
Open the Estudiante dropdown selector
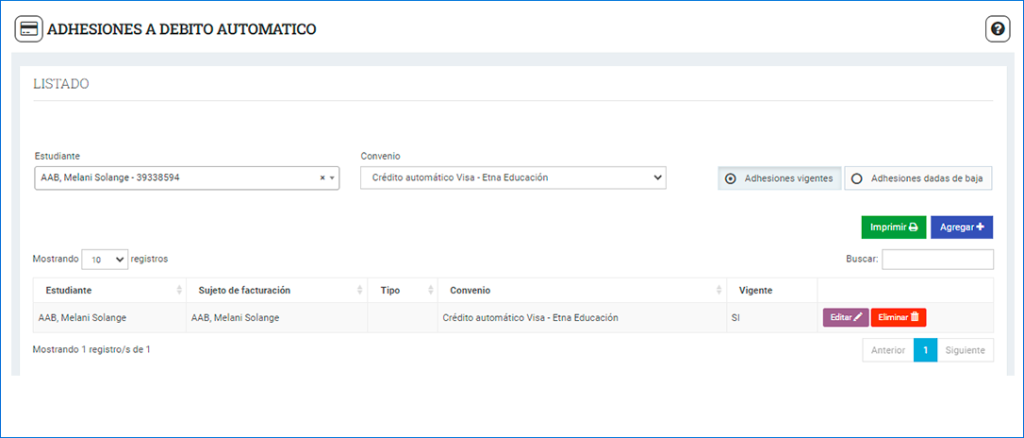(186, 178)
